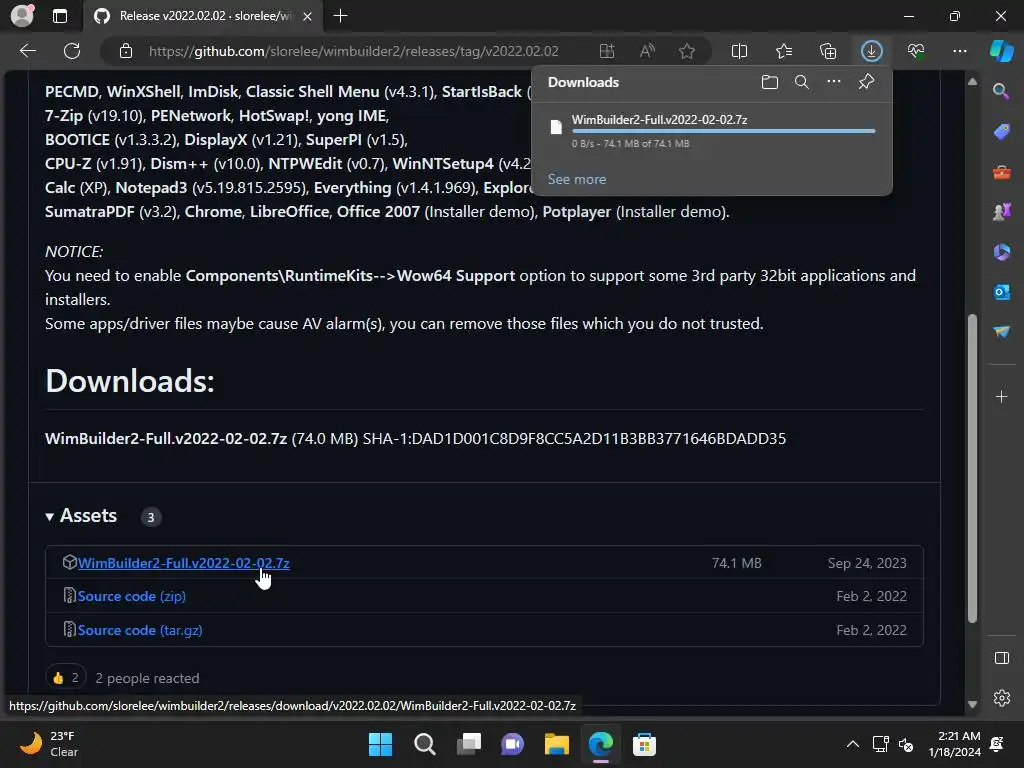Download Source code (zip)
This screenshot has height=768, width=1024.
(x=131, y=596)
